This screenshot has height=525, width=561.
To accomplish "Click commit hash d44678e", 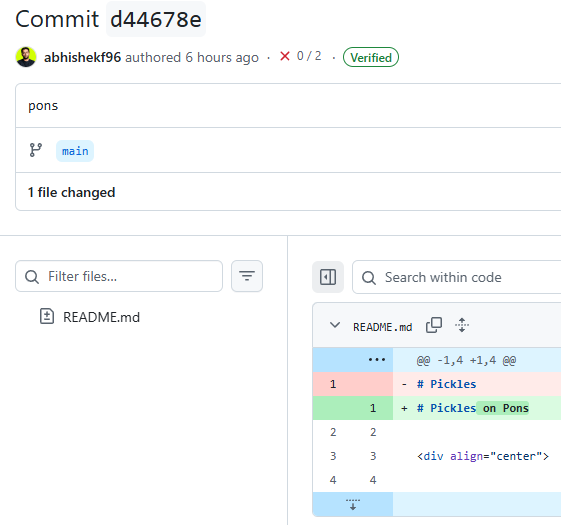I will click(156, 19).
